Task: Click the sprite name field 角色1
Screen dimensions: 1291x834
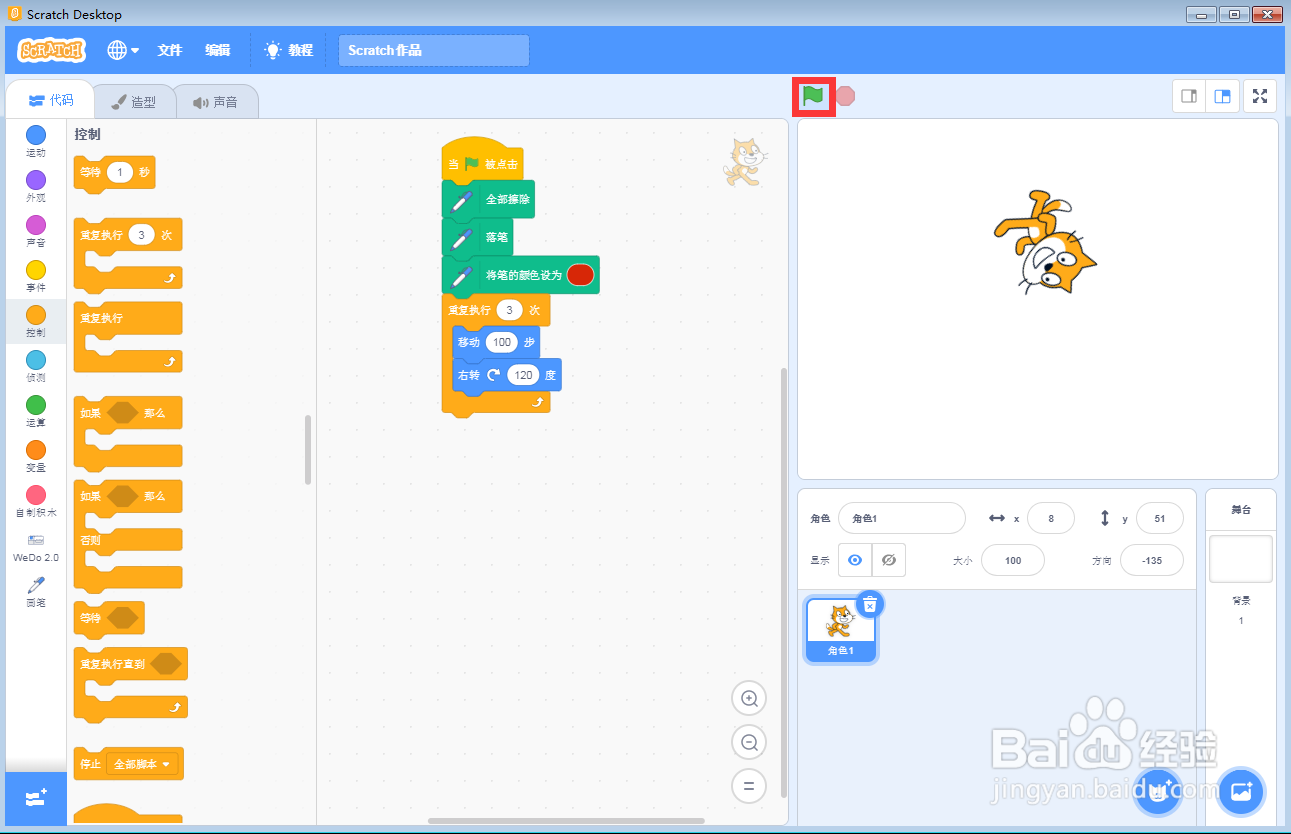Action: point(902,519)
